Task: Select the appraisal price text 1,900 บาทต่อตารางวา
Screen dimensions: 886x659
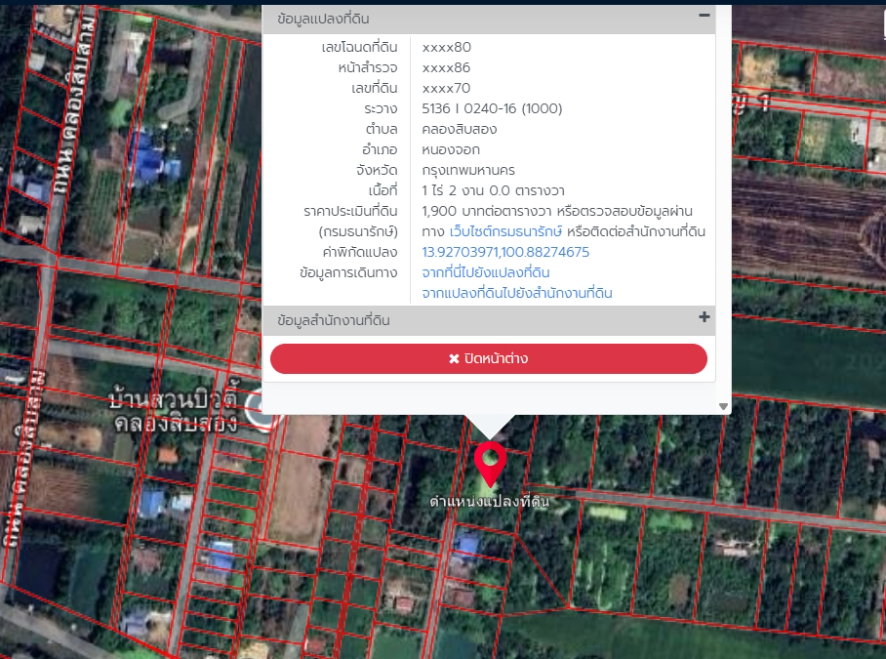Action: tap(487, 211)
